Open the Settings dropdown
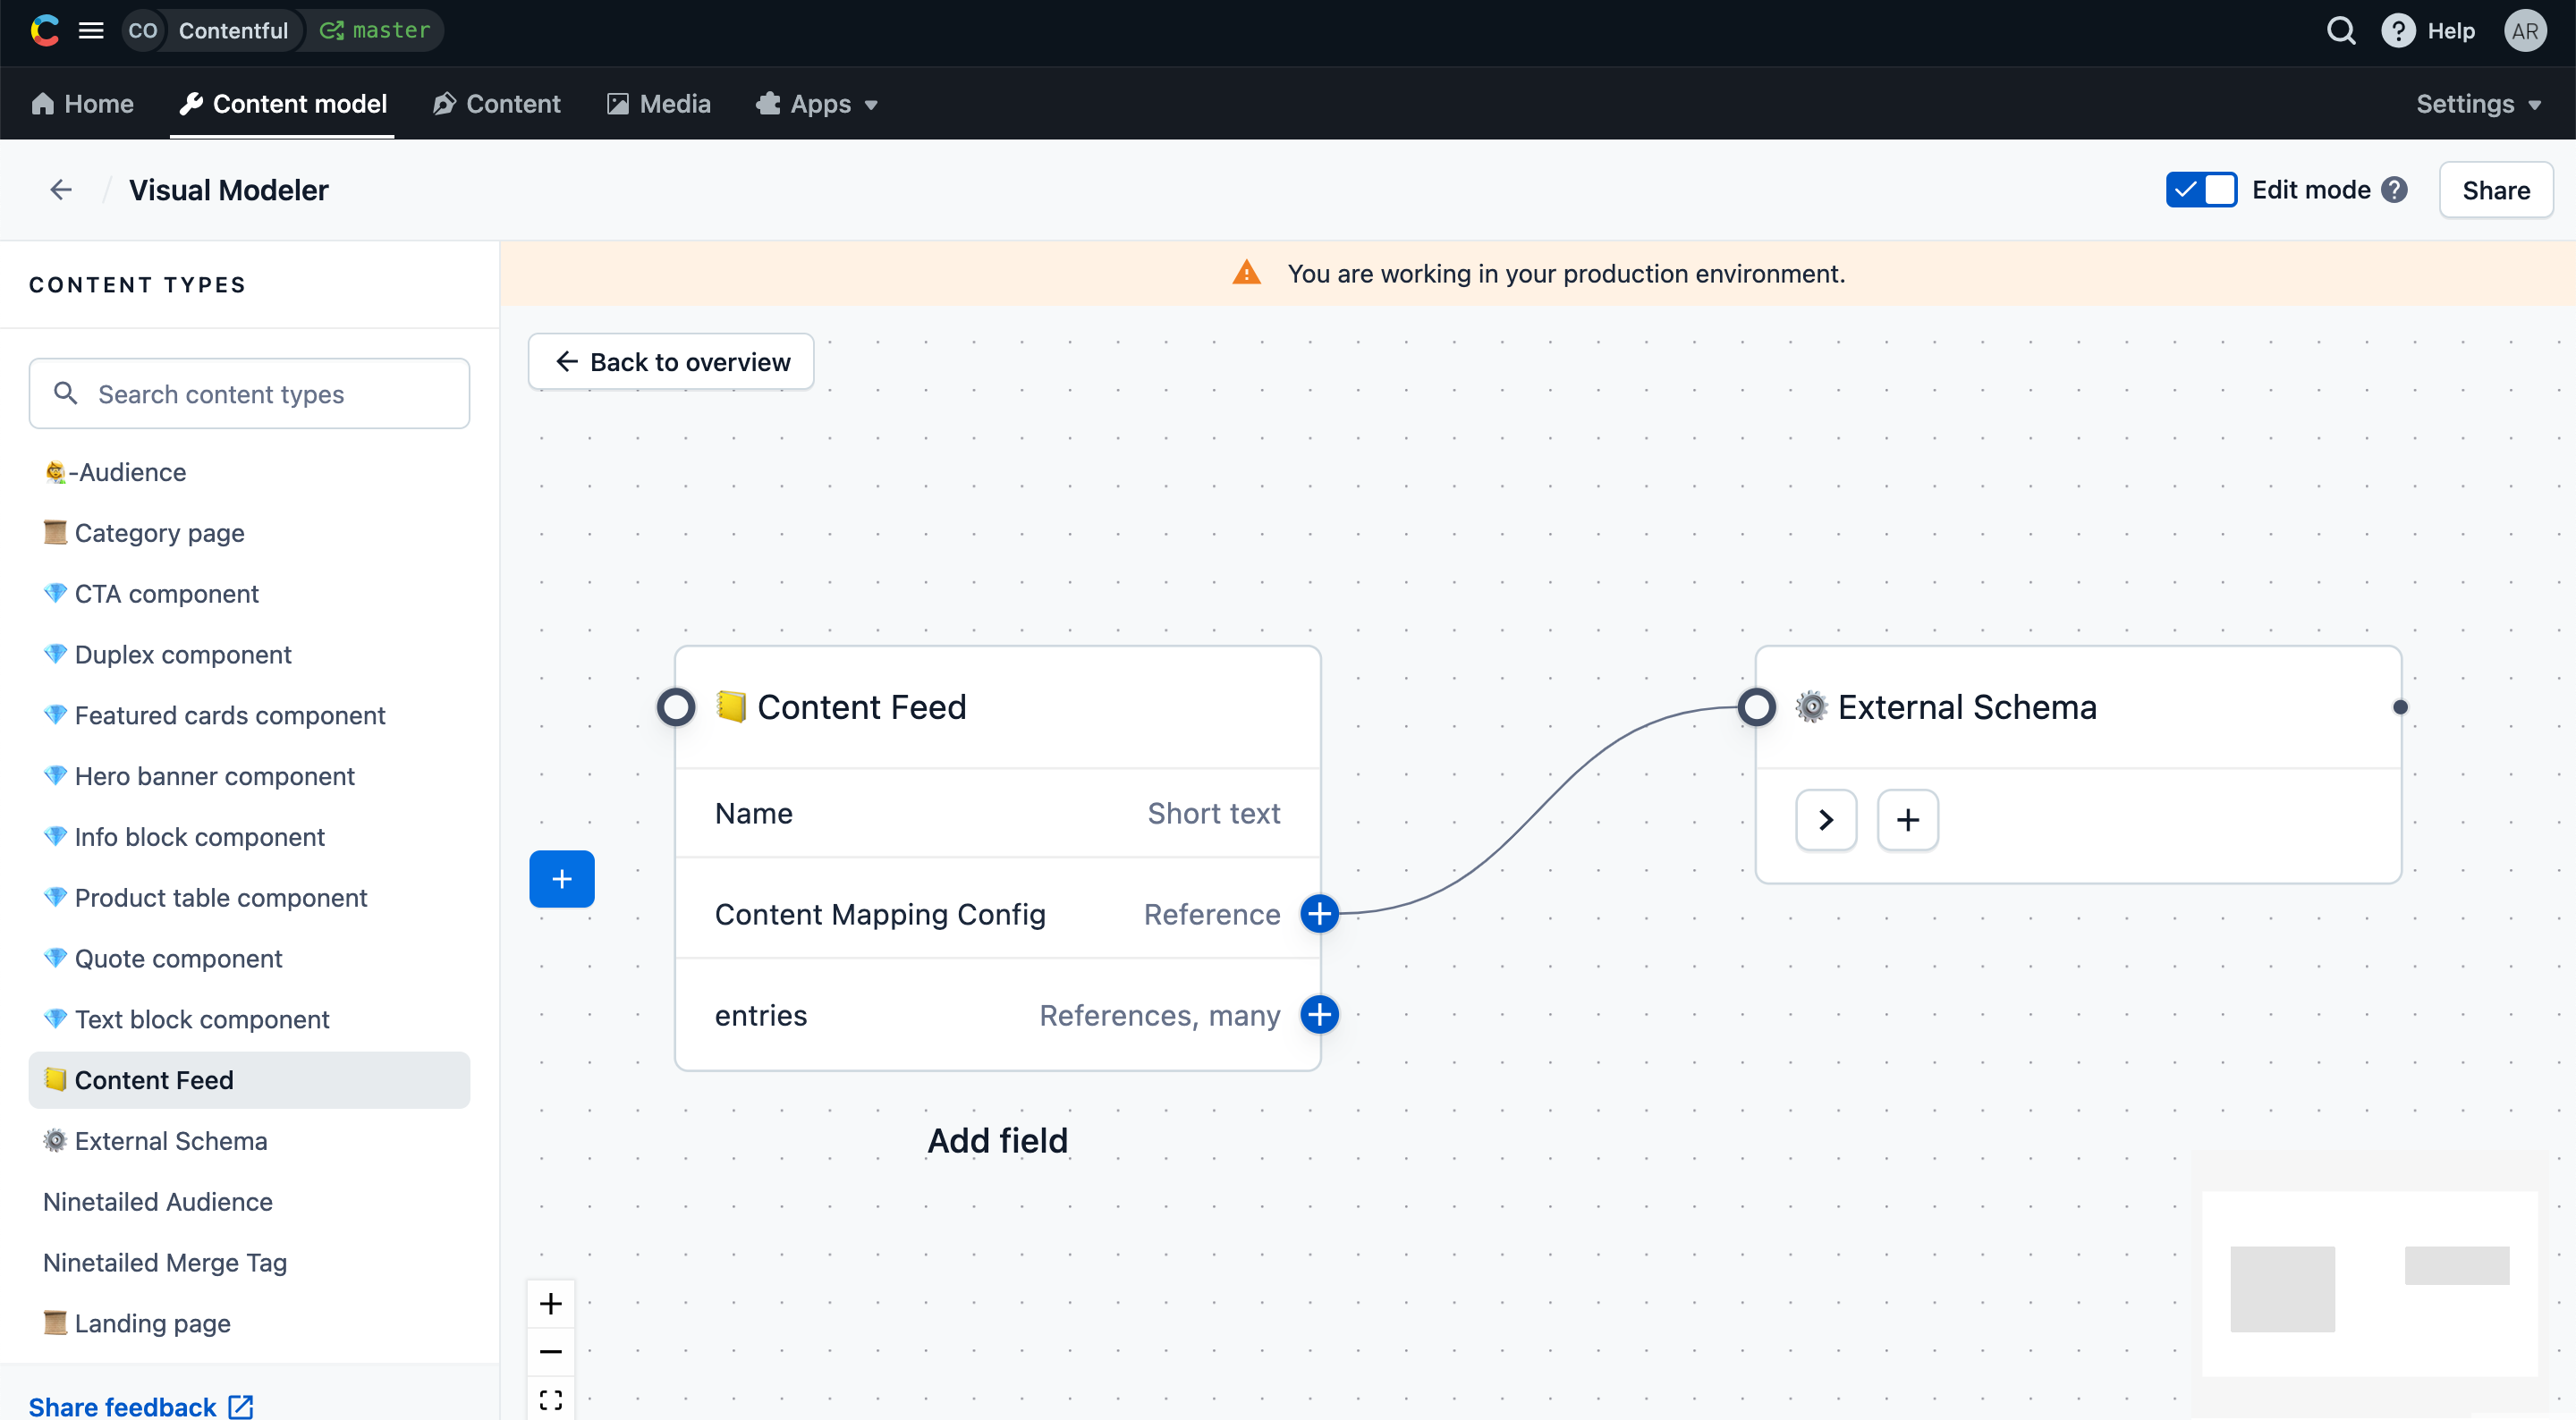Viewport: 2576px width, 1420px height. point(2477,104)
